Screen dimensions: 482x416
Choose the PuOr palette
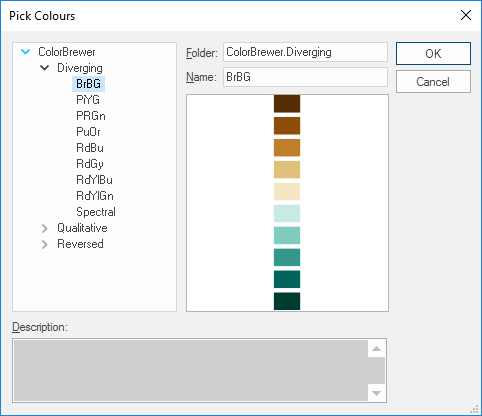[x=88, y=132]
